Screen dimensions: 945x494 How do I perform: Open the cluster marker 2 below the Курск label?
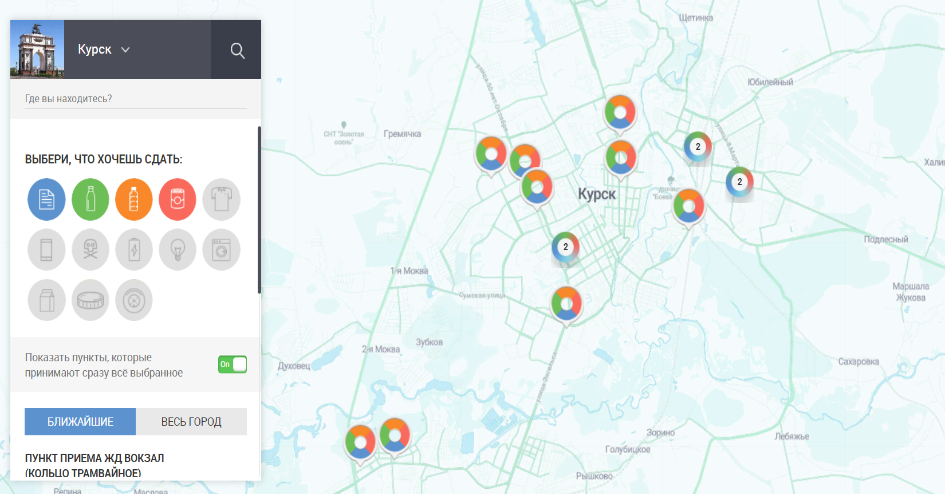[x=565, y=247]
